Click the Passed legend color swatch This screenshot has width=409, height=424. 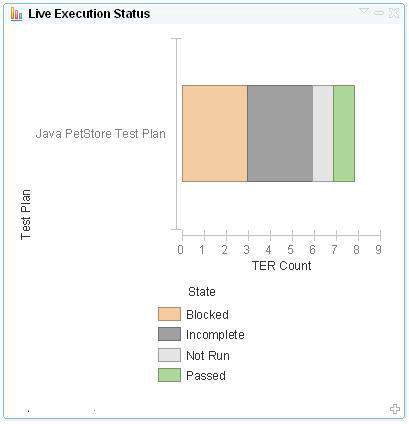[x=169, y=375]
